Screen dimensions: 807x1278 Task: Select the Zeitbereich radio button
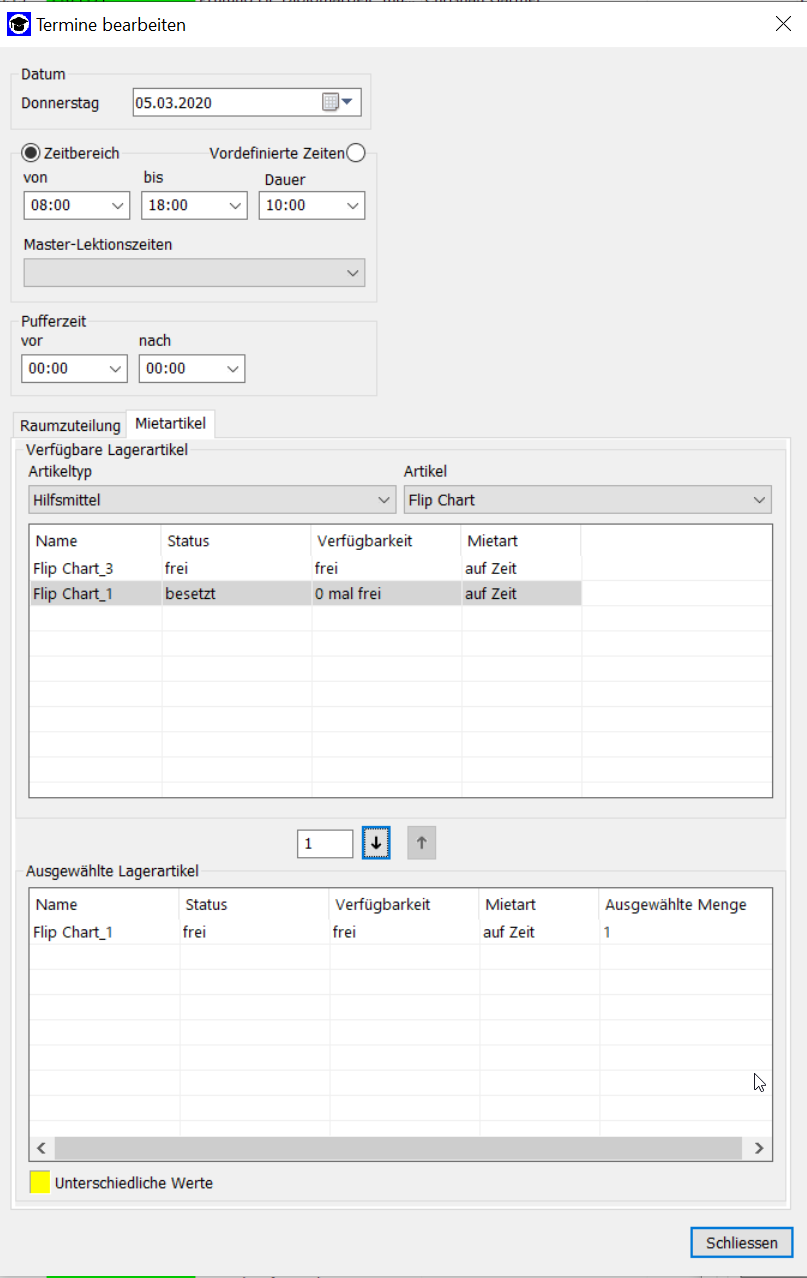pyautogui.click(x=31, y=153)
